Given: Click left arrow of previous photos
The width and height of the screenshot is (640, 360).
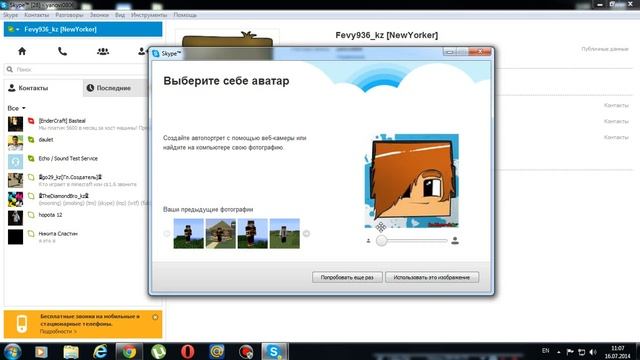Looking at the screenshot, I should (167, 233).
